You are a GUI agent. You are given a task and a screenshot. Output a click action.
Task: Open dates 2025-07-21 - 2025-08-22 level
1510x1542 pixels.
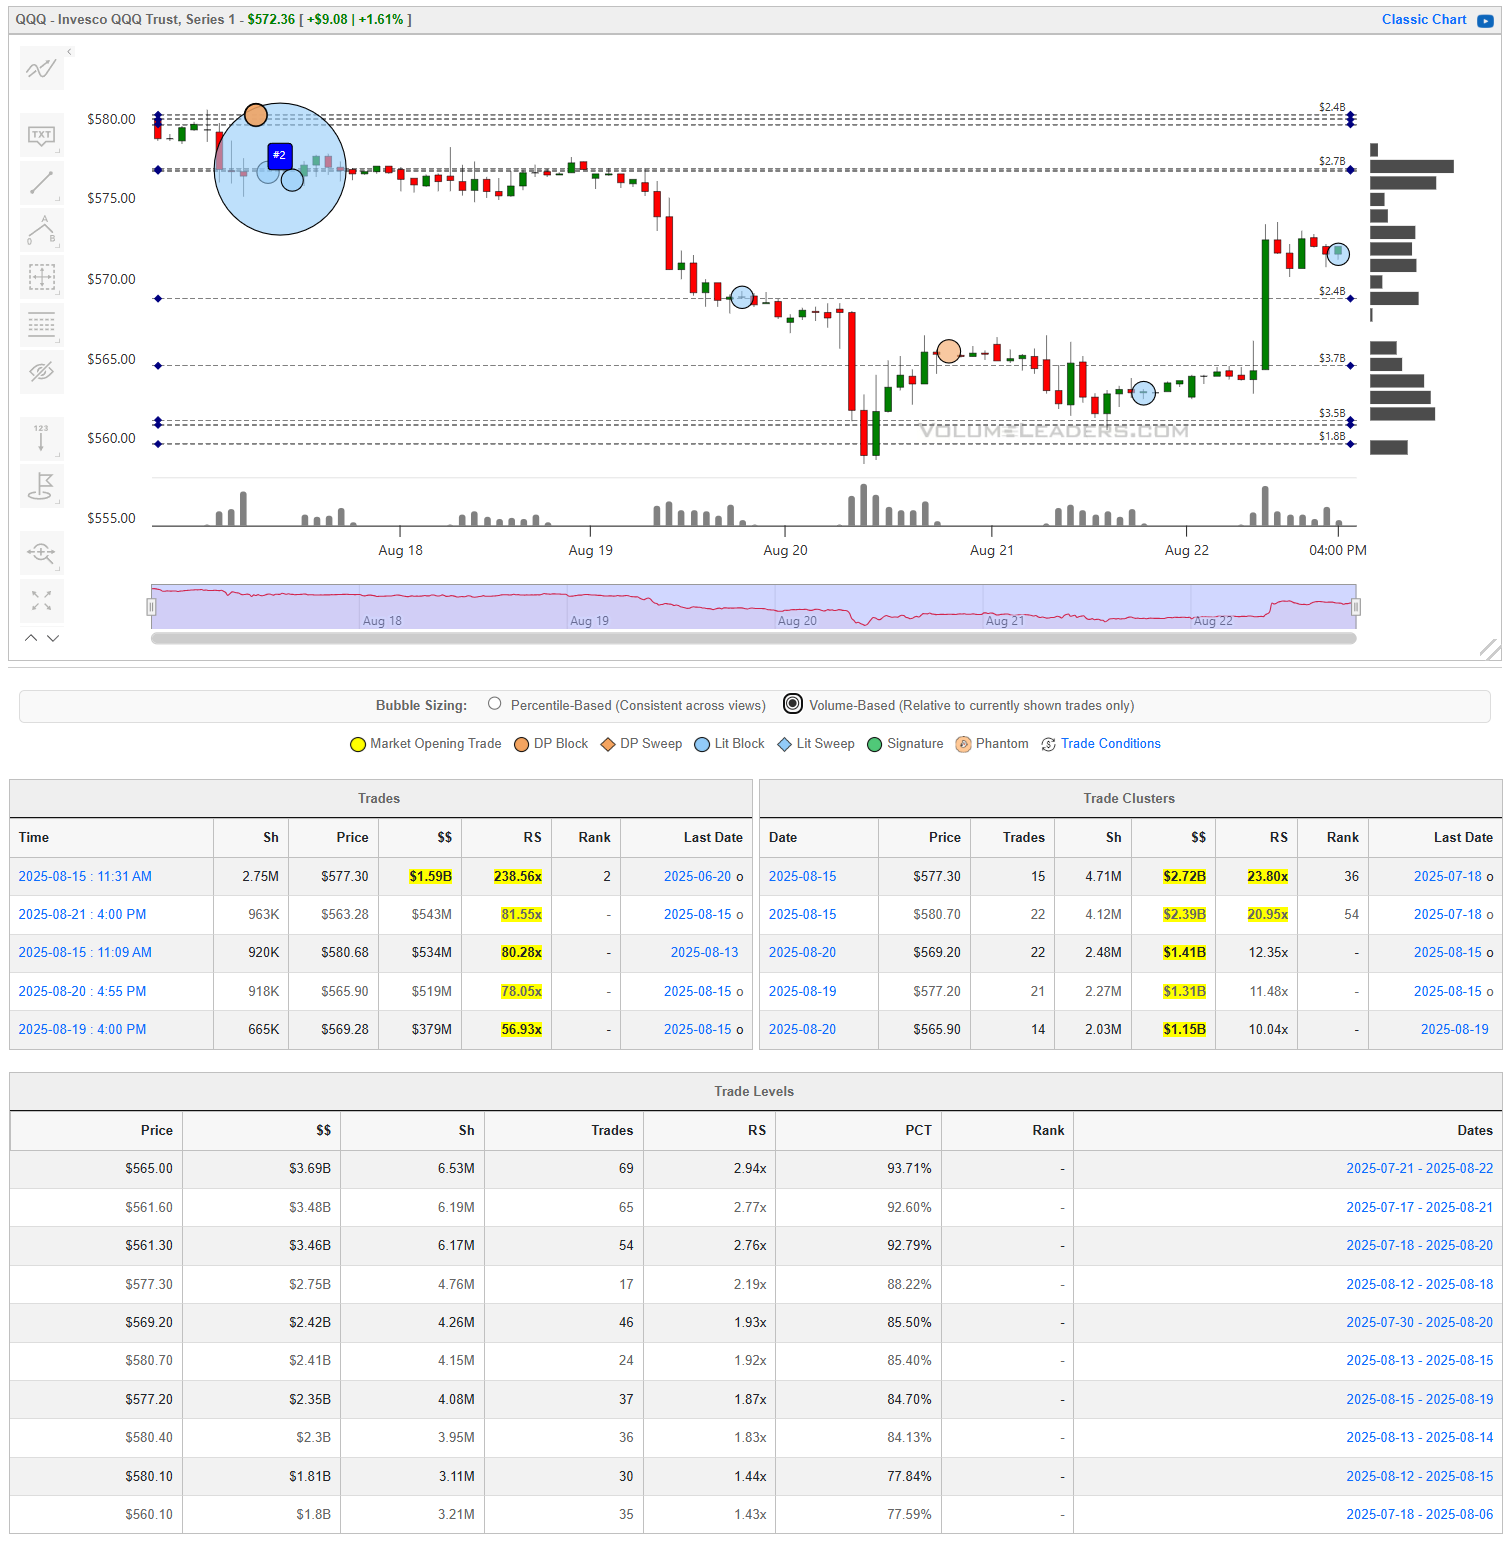[x=1419, y=1168]
